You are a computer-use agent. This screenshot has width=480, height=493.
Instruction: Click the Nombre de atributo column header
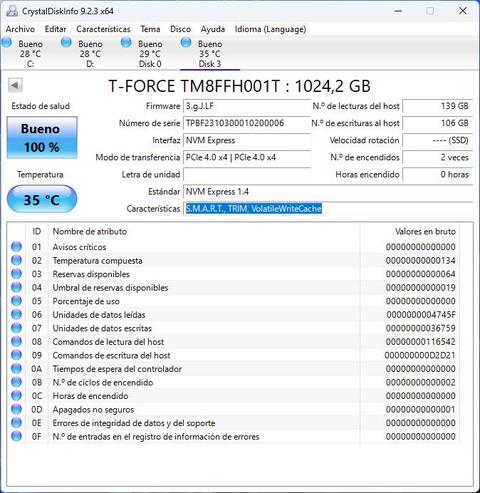point(204,231)
